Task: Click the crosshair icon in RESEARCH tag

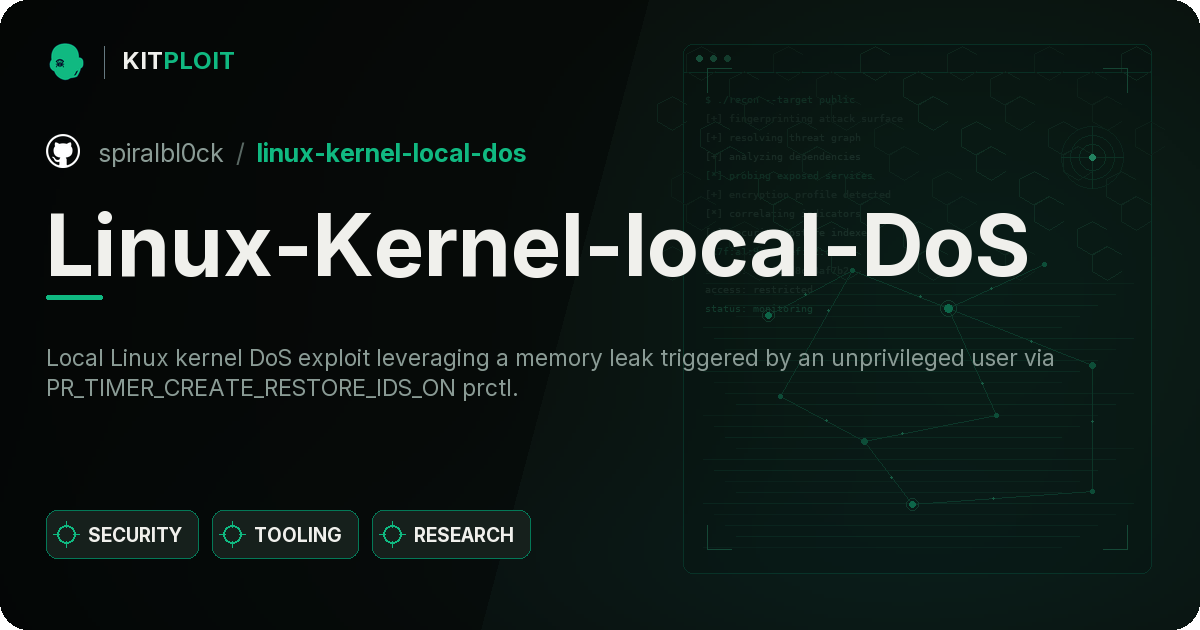Action: pos(393,535)
